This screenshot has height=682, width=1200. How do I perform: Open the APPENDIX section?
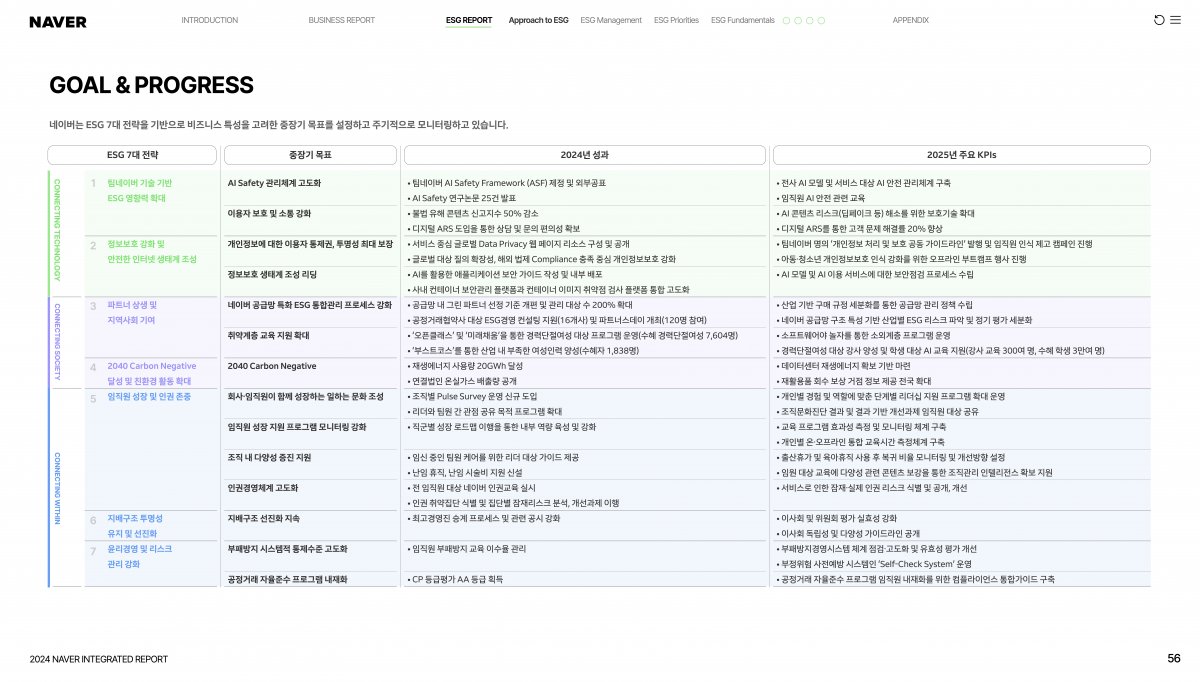click(x=908, y=19)
